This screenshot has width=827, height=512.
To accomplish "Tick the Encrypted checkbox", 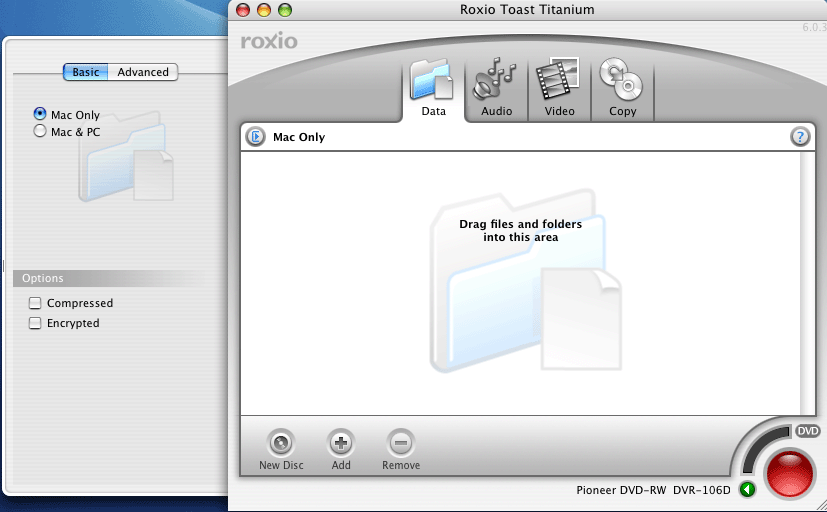I will point(35,323).
